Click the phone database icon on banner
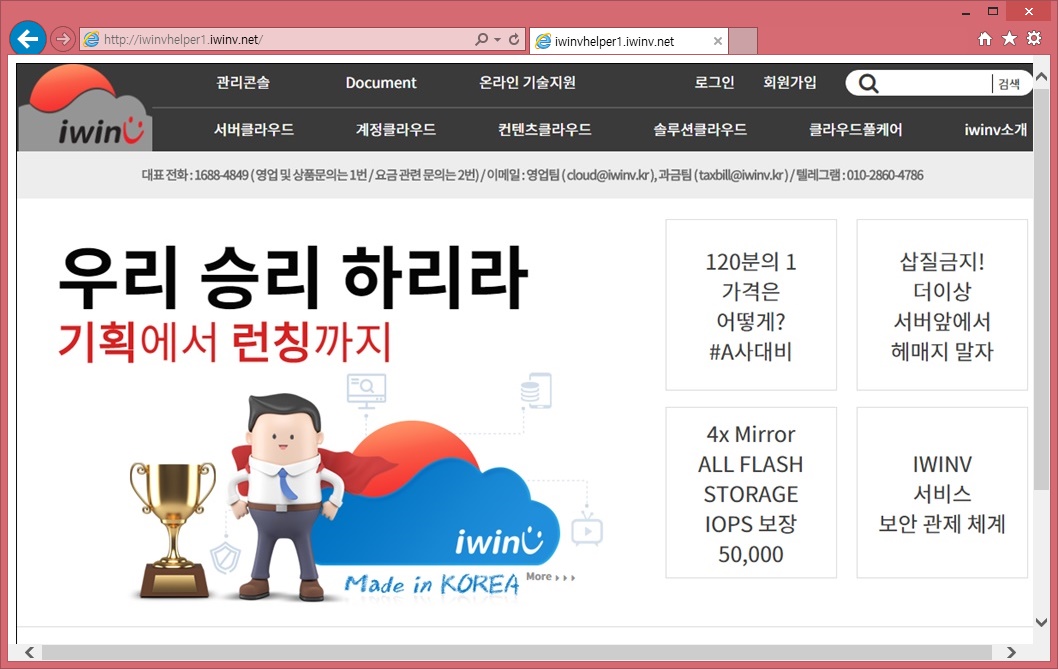 pos(537,391)
